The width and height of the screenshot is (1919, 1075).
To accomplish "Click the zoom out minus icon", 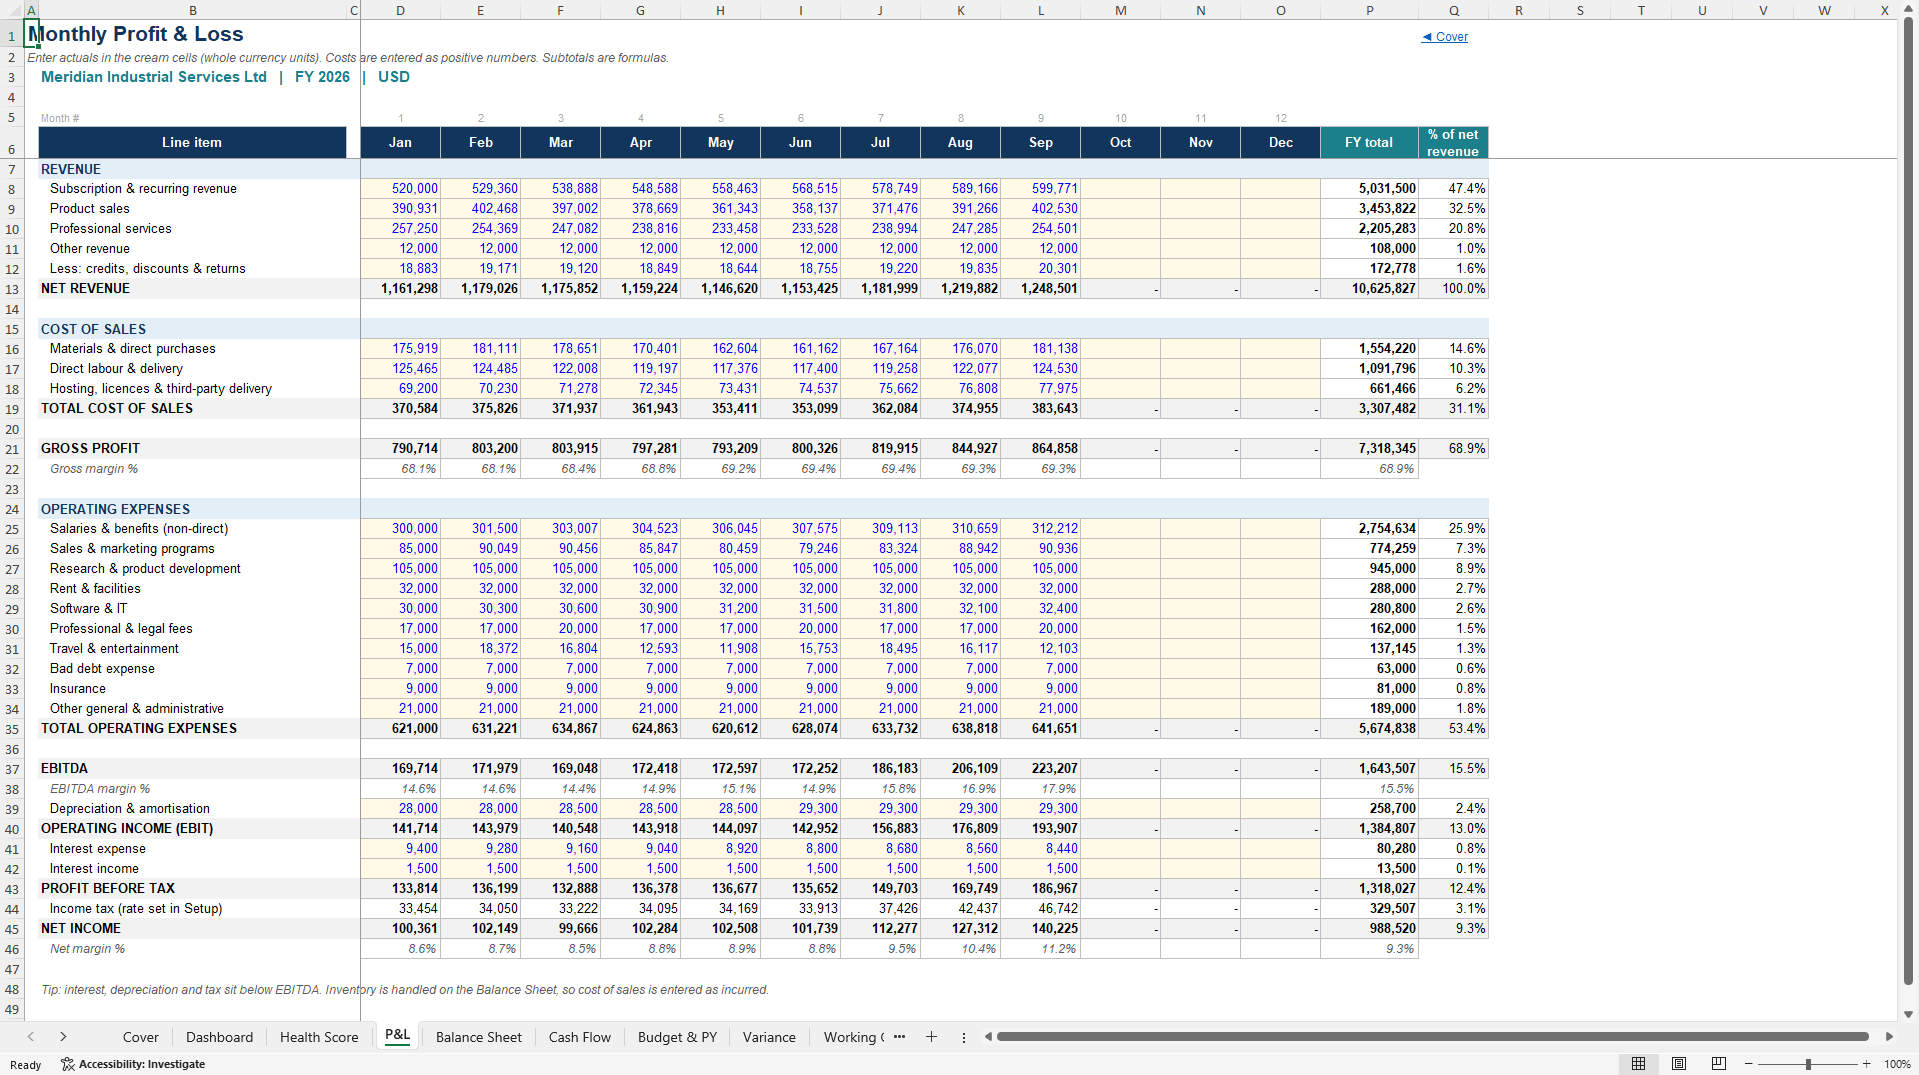I will (1749, 1064).
